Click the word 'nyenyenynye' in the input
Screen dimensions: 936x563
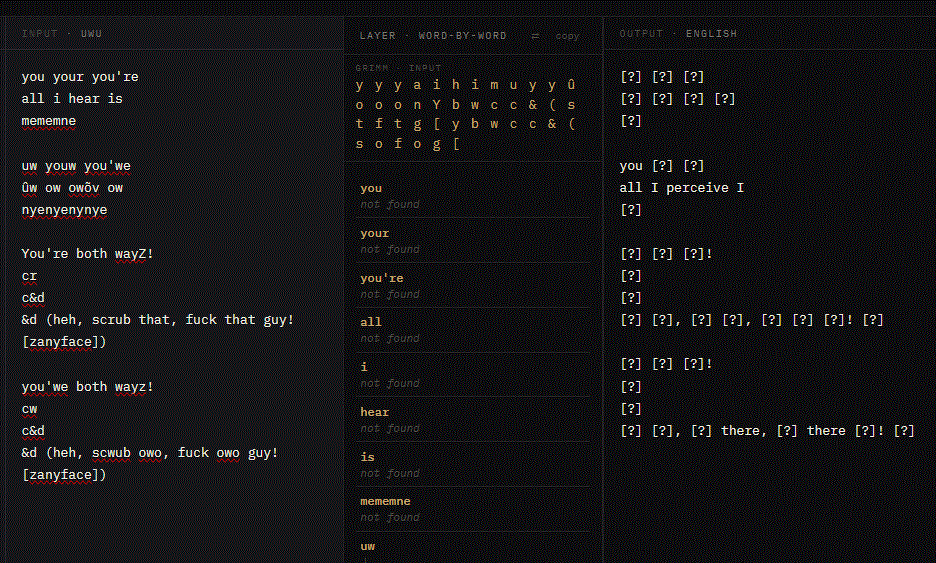[64, 210]
